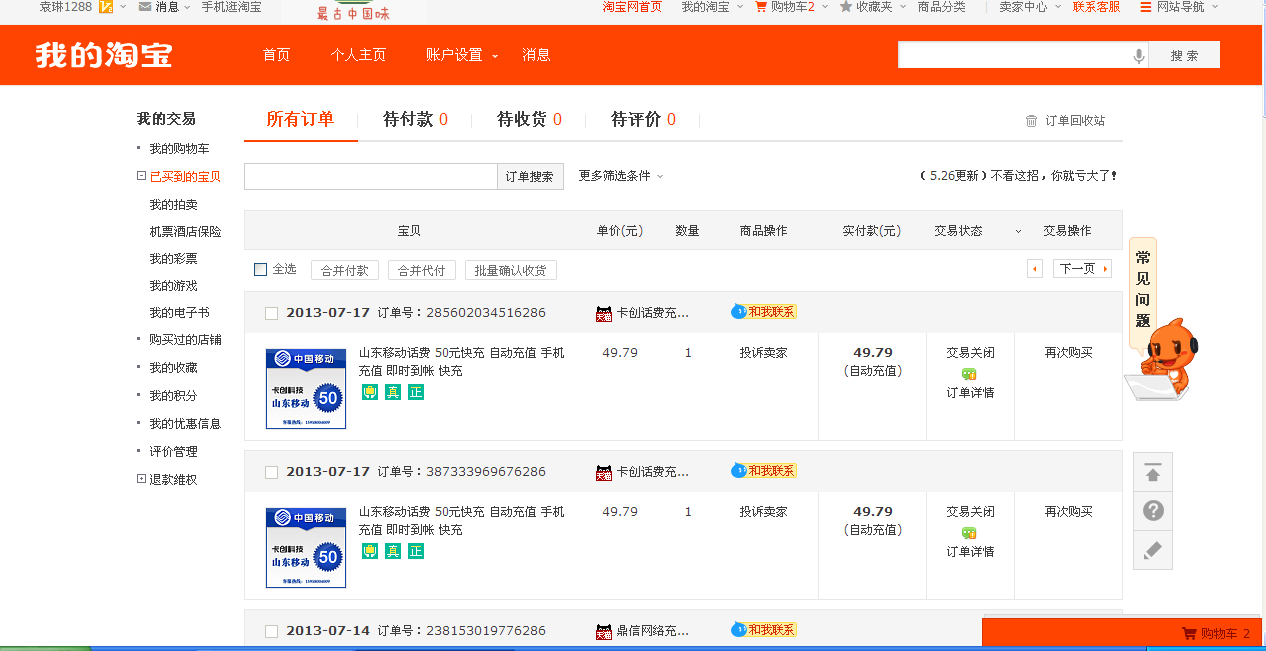The image size is (1266, 651).
Task: Check the 全选 select-all checkbox
Action: [261, 269]
